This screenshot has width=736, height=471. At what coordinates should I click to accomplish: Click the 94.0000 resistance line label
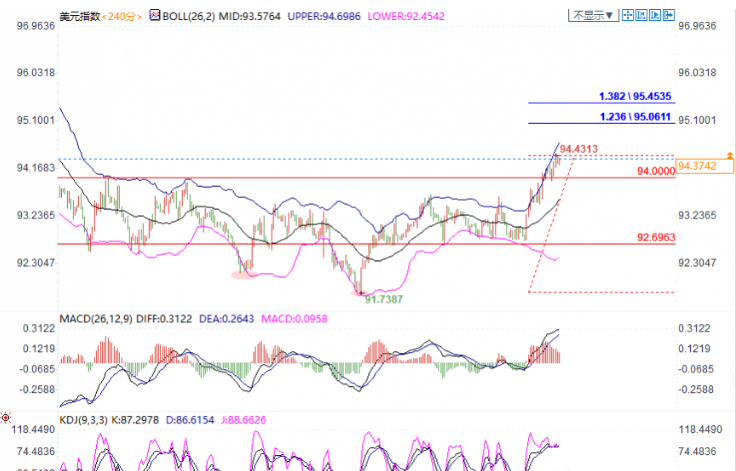point(656,171)
